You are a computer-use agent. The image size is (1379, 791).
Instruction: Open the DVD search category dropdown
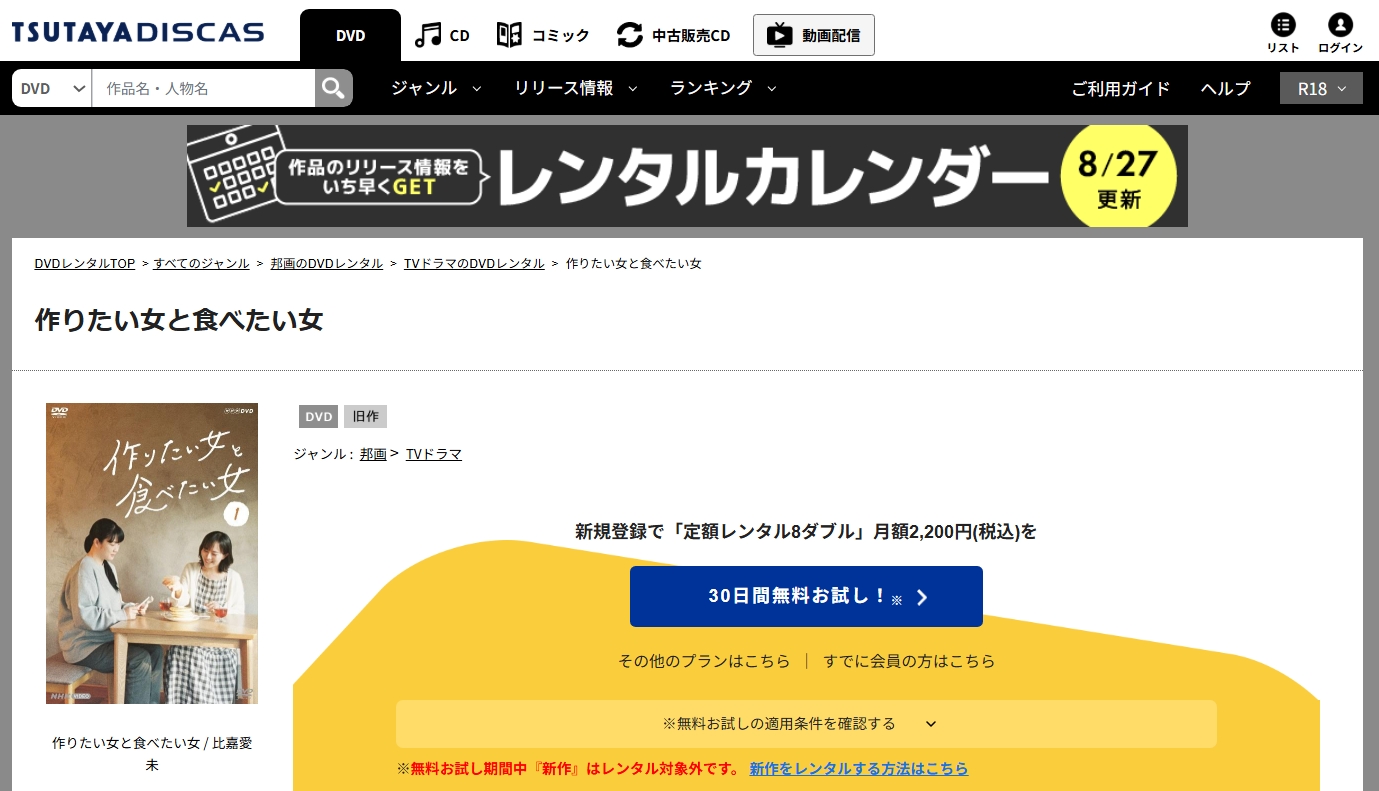click(52, 88)
